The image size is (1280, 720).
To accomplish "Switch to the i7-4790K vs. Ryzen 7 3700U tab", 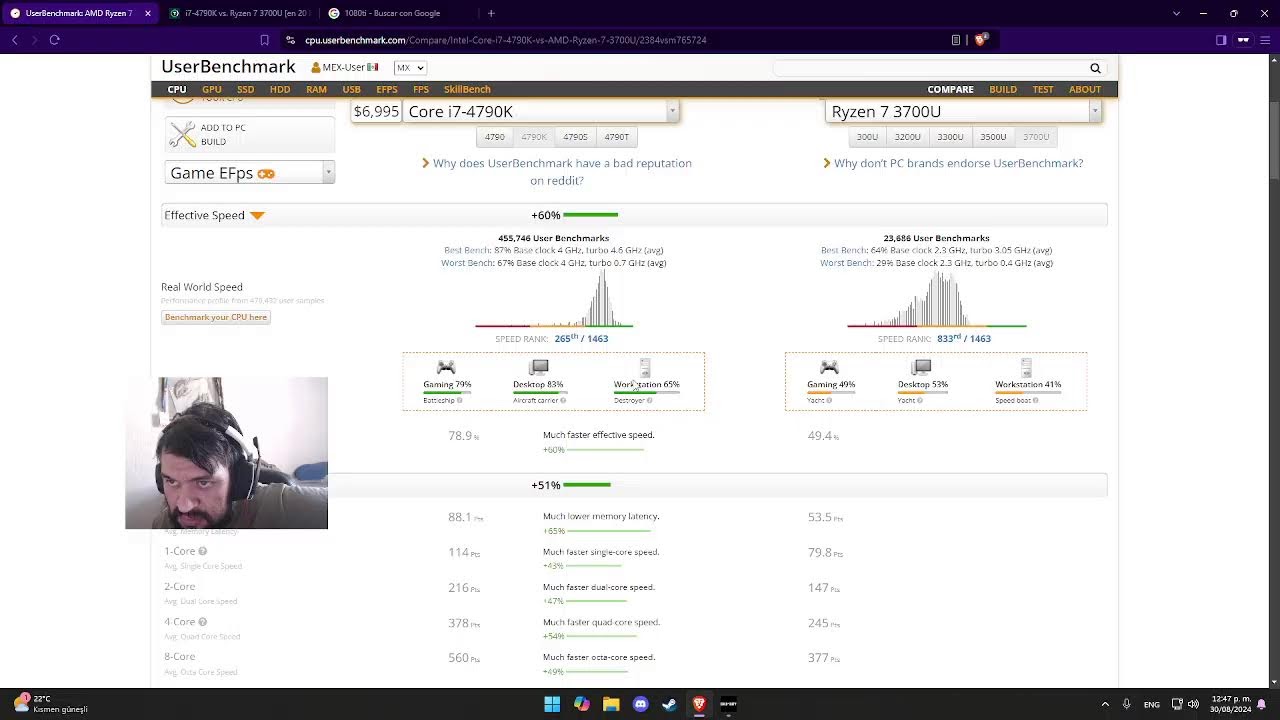I will (239, 13).
